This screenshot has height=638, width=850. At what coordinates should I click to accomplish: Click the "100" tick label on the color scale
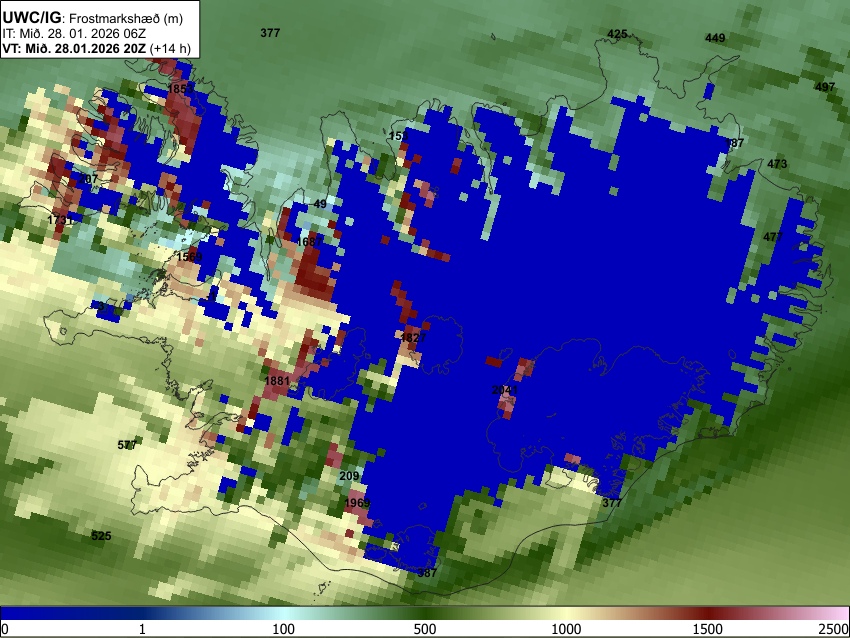[284, 629]
